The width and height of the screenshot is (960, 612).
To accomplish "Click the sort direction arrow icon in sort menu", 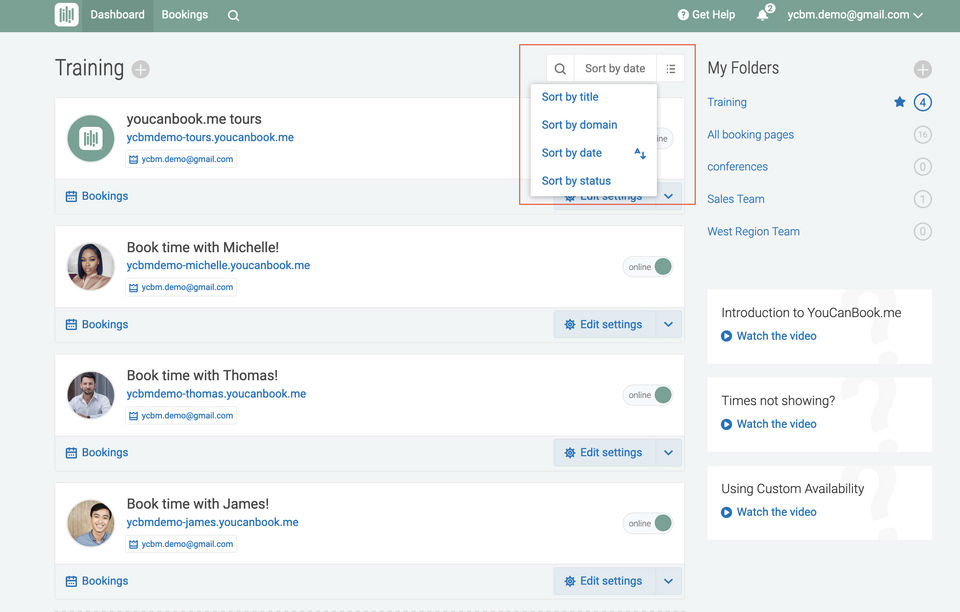I will 640,153.
